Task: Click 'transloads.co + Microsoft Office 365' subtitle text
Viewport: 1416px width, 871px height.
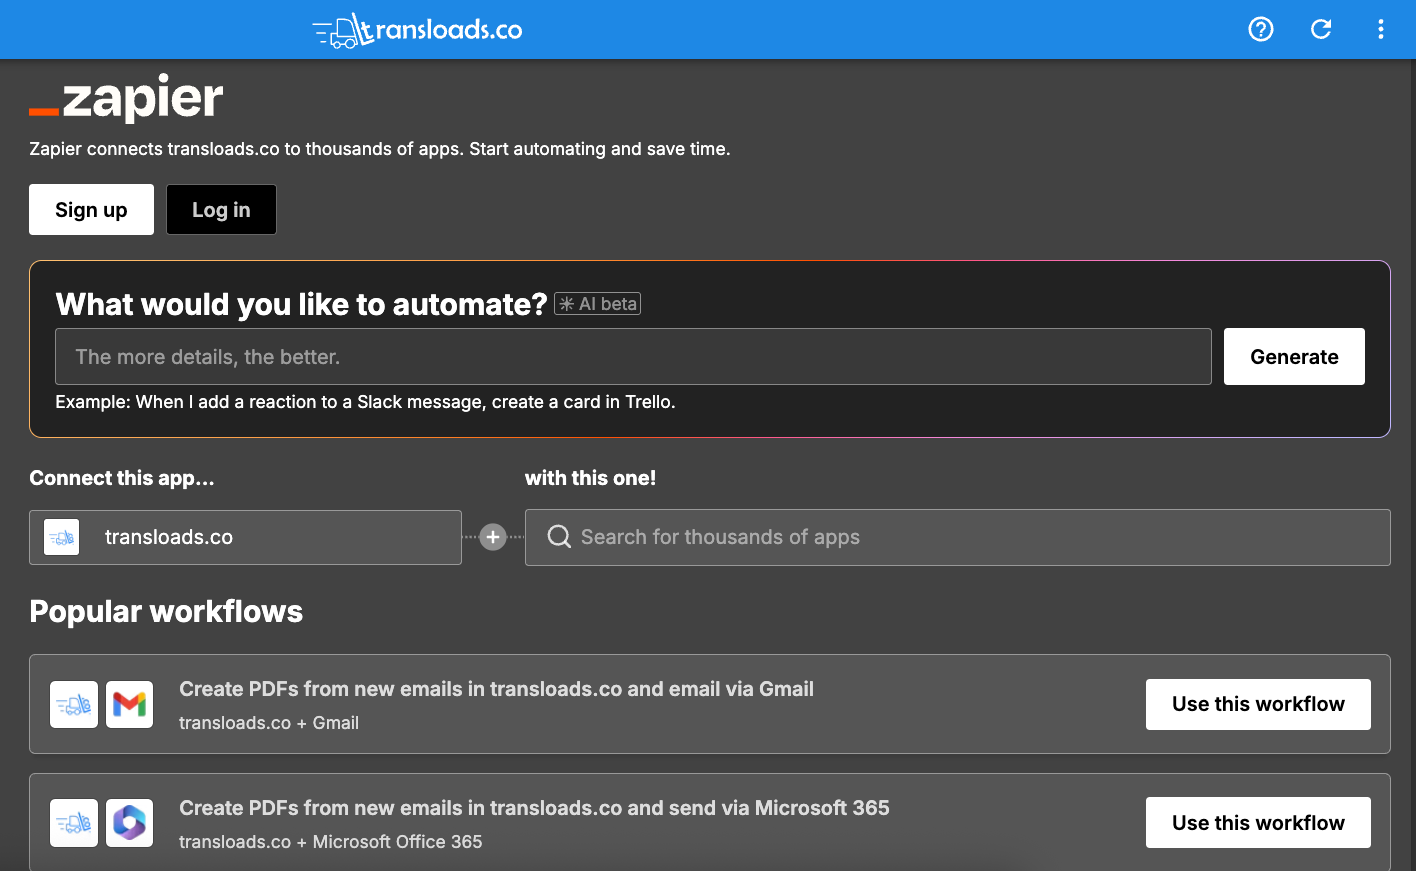Action: tap(330, 842)
